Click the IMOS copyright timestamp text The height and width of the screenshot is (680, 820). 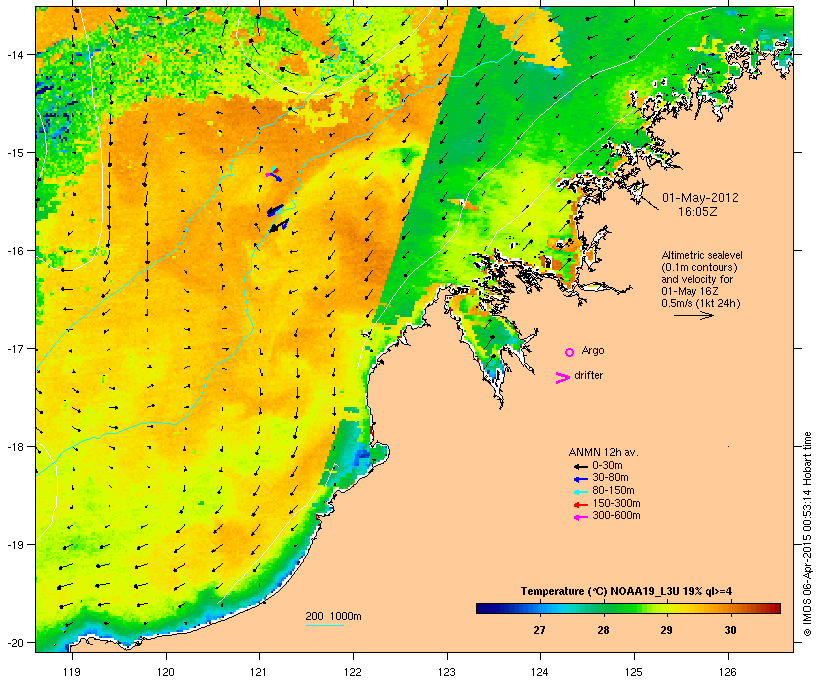[x=807, y=534]
